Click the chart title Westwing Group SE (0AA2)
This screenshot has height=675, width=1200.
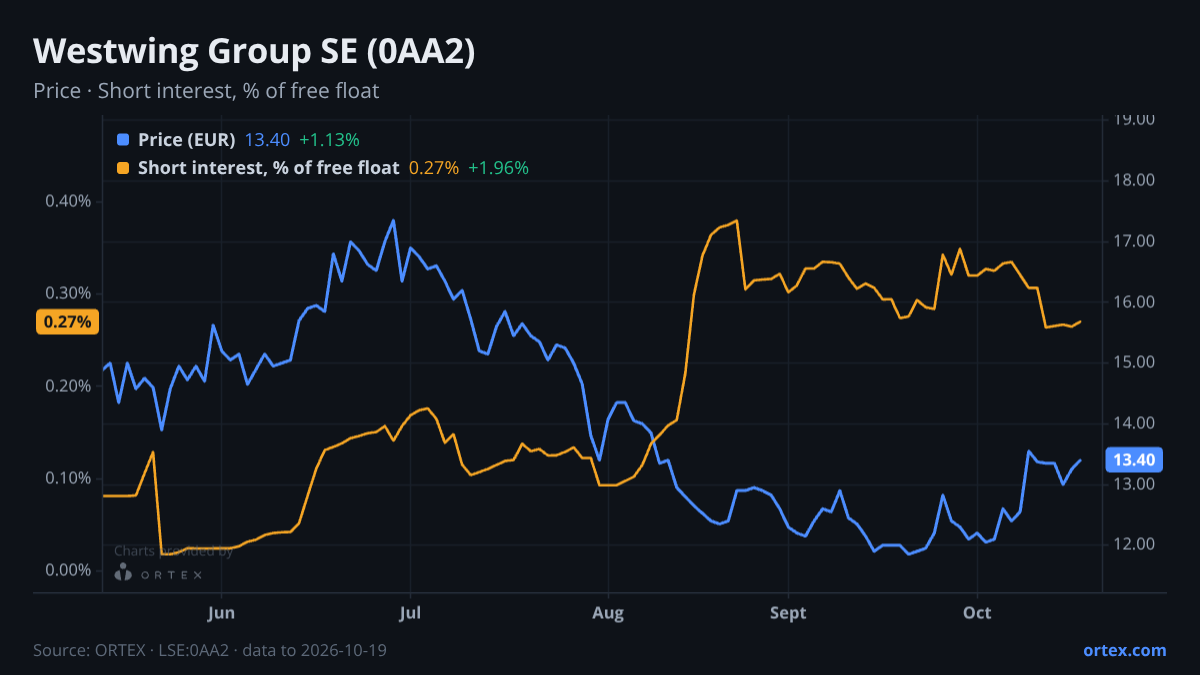[x=254, y=52]
